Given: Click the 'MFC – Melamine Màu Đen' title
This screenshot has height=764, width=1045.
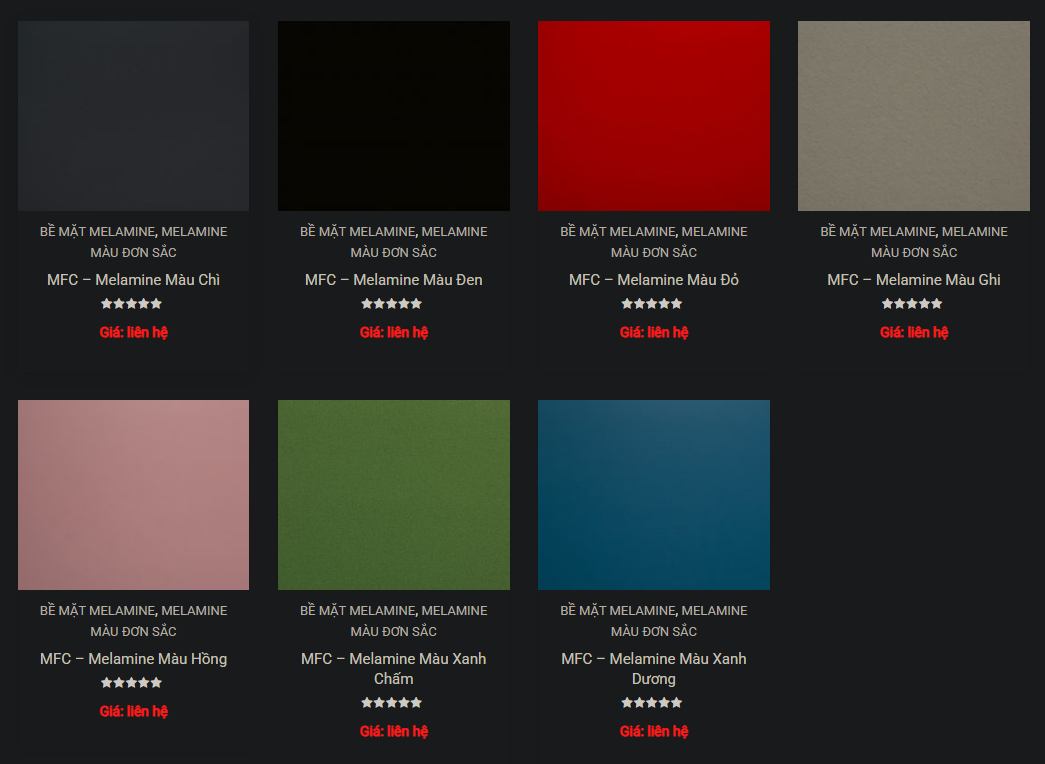Looking at the screenshot, I should pos(393,280).
